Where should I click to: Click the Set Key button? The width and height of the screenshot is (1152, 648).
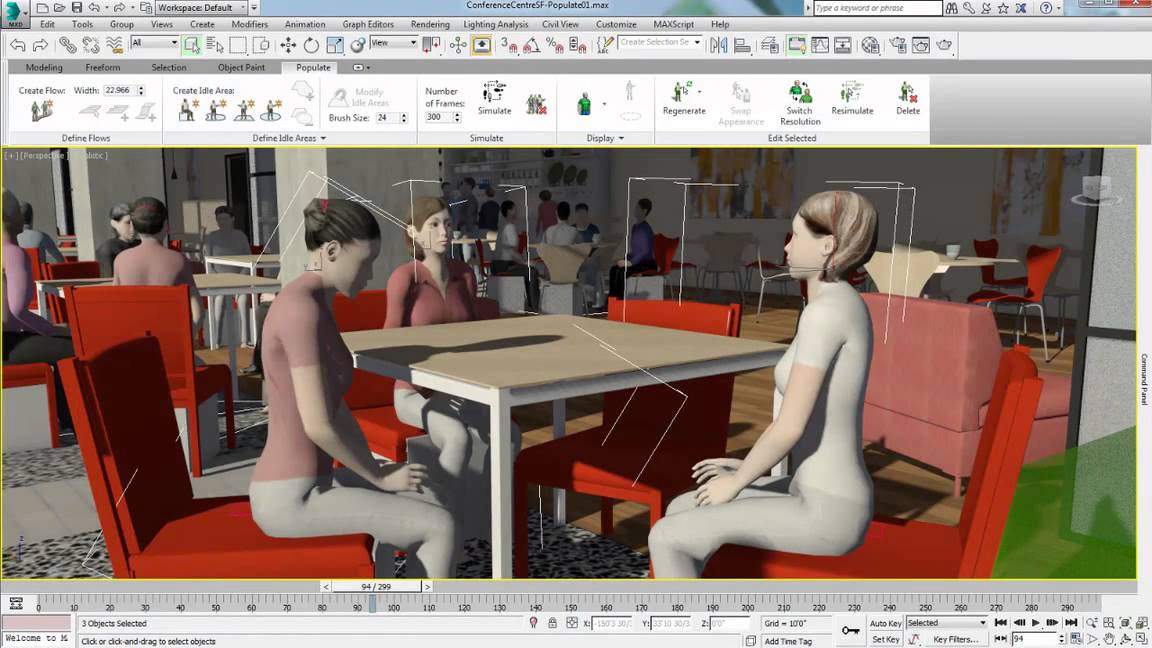pos(885,639)
